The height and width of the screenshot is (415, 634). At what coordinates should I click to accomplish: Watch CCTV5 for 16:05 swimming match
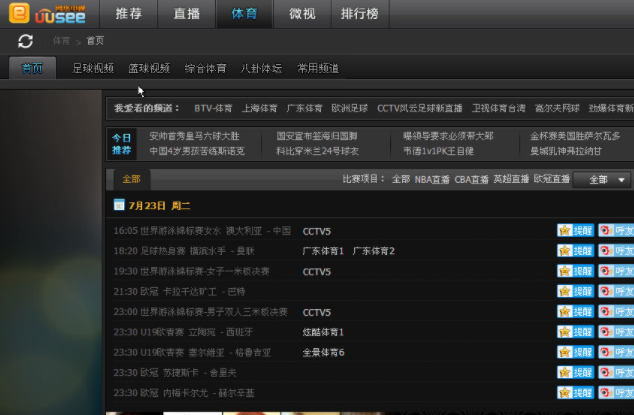pyautogui.click(x=317, y=231)
